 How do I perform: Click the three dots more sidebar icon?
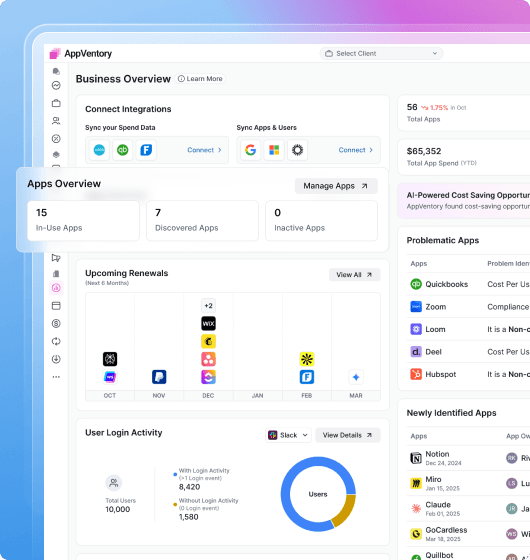(56, 377)
